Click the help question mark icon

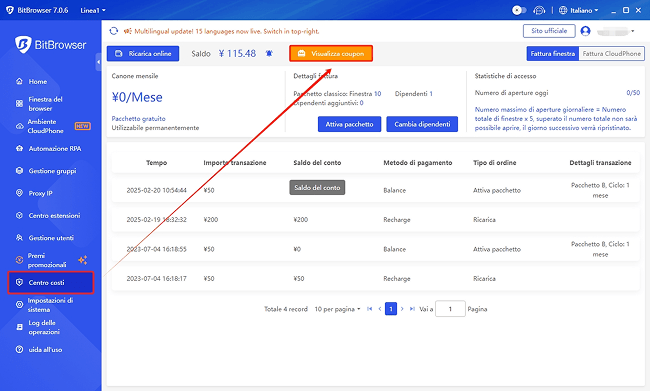(x=19, y=350)
